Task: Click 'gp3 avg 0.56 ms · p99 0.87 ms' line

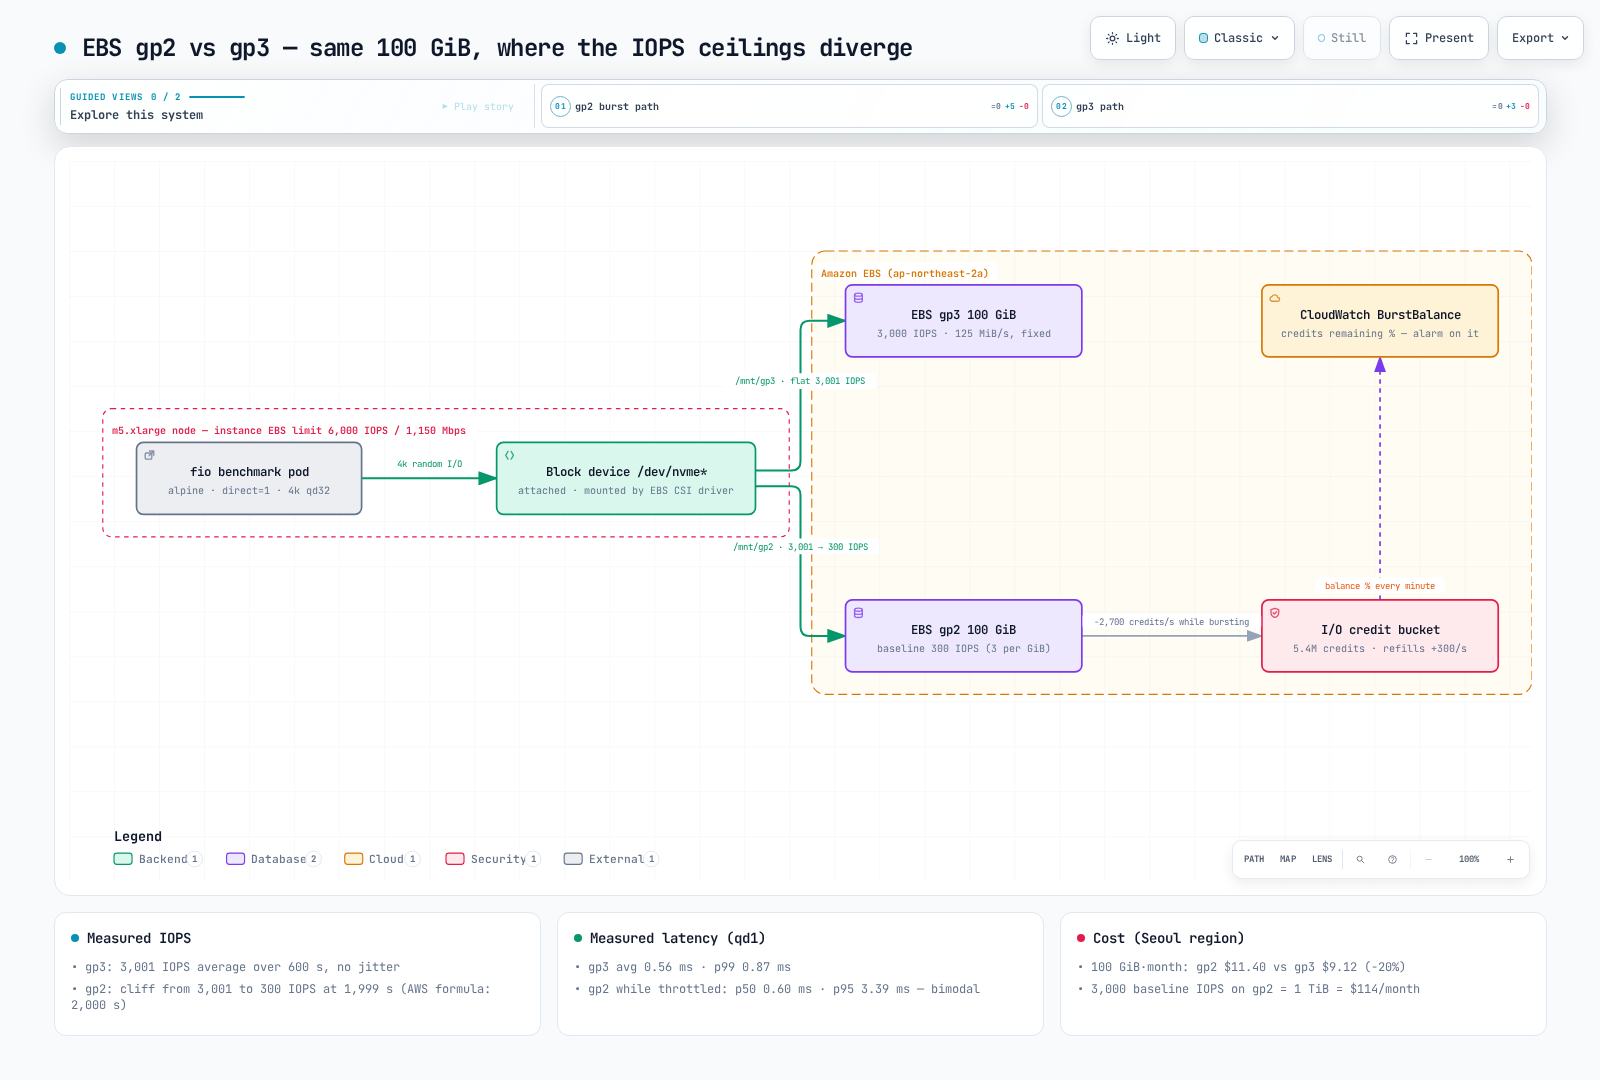Action: point(689,967)
